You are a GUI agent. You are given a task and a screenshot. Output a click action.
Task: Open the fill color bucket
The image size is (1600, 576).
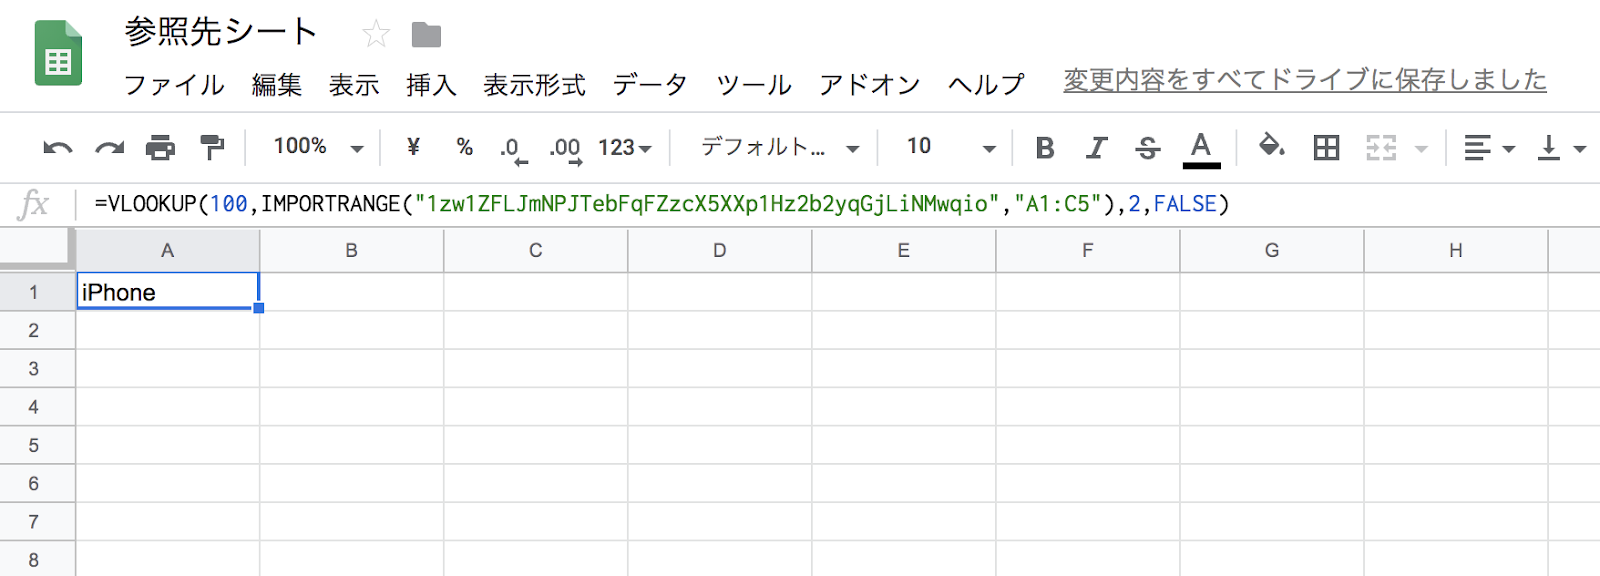[1271, 146]
